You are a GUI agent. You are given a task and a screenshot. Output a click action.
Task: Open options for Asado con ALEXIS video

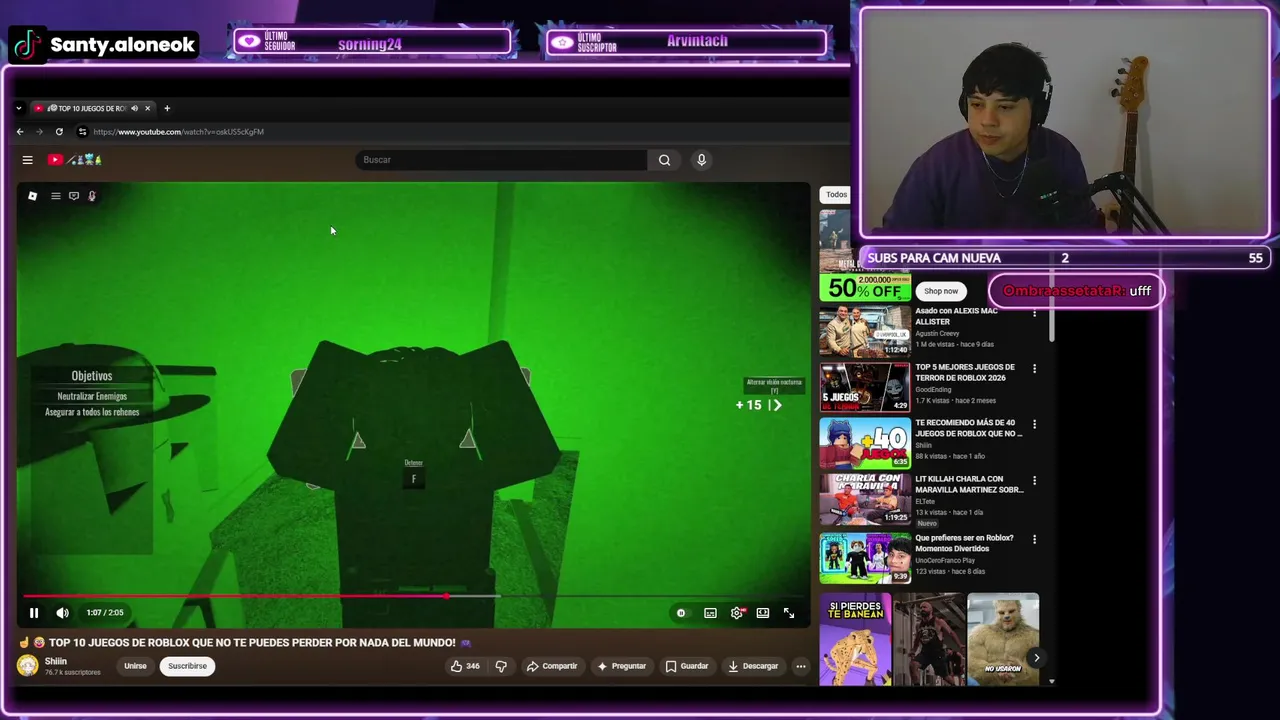[x=1034, y=312]
